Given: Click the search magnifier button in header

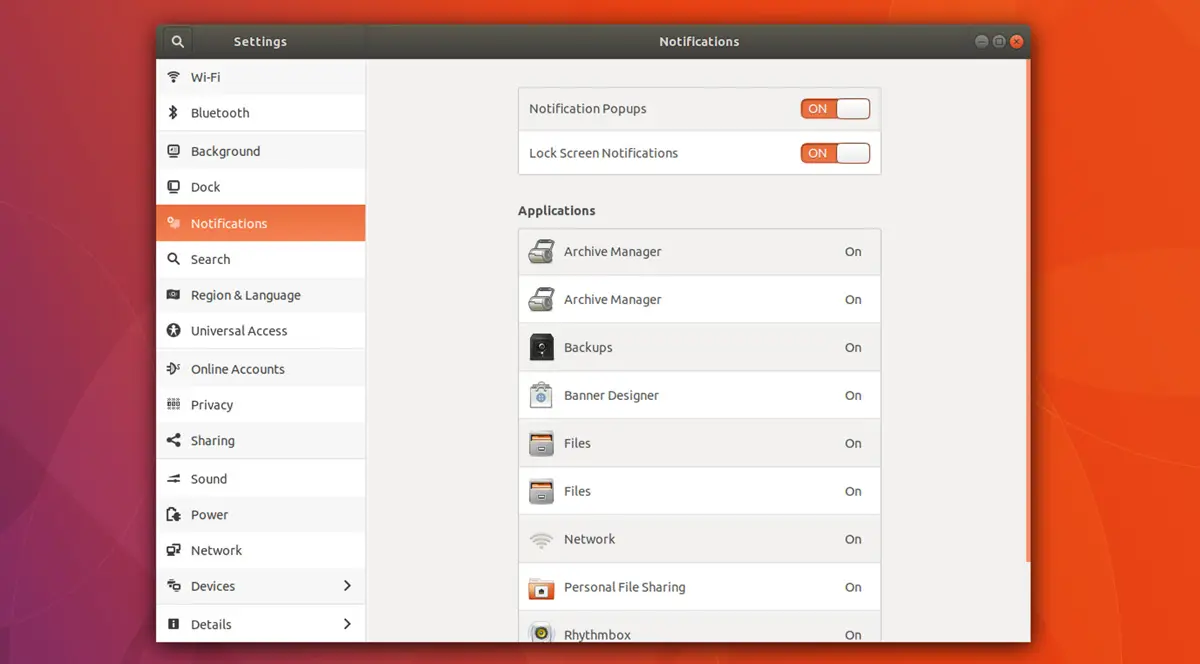Looking at the screenshot, I should coord(177,42).
